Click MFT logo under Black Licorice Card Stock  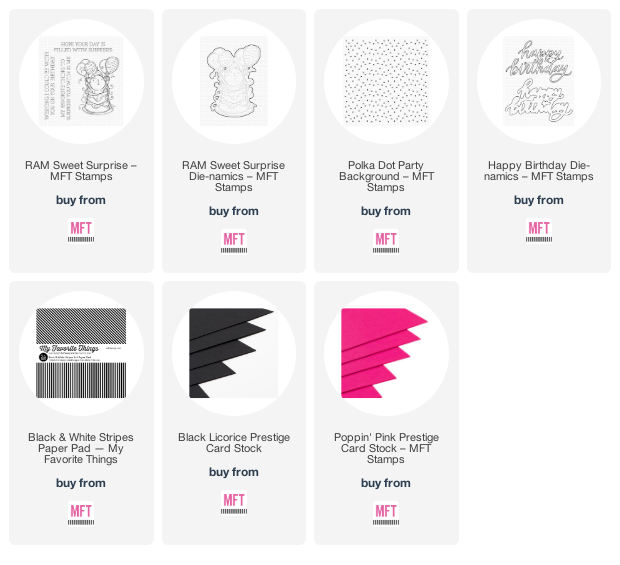(234, 503)
